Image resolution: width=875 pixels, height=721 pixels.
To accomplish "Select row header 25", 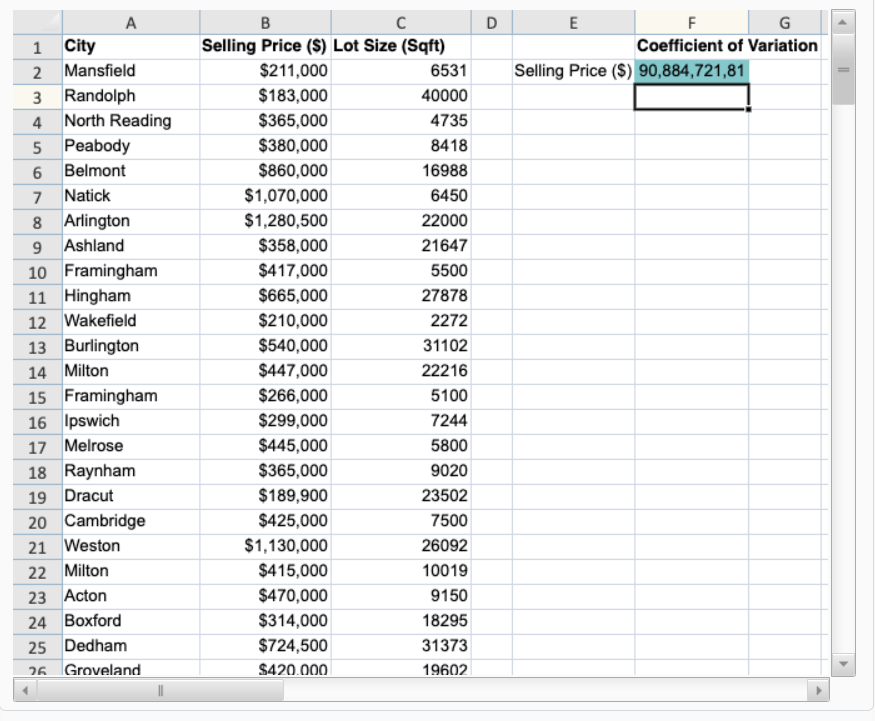I will [x=37, y=647].
